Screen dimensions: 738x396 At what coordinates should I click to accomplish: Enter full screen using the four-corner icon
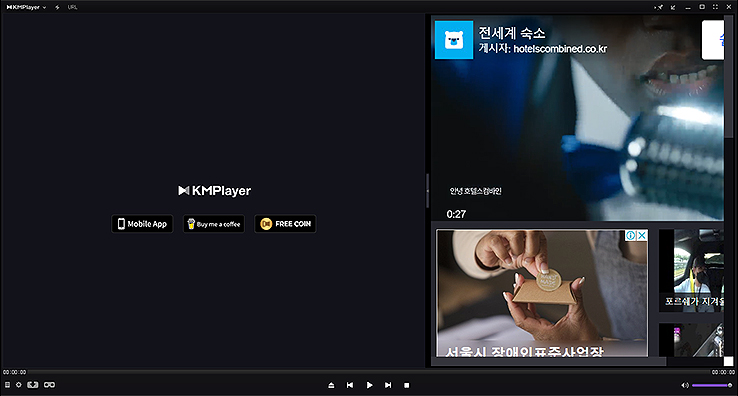[715, 7]
